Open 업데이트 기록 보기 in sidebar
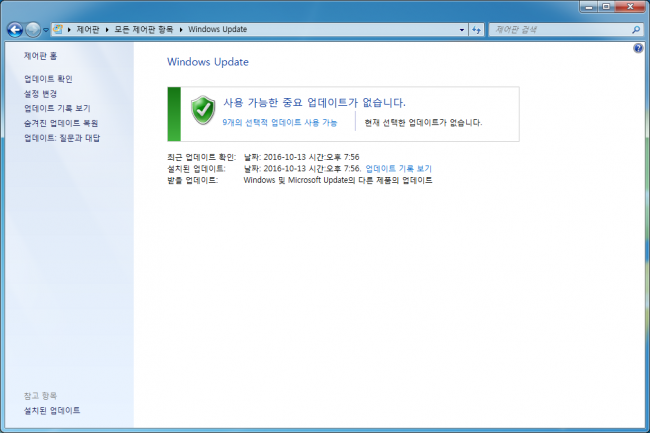 tap(57, 108)
